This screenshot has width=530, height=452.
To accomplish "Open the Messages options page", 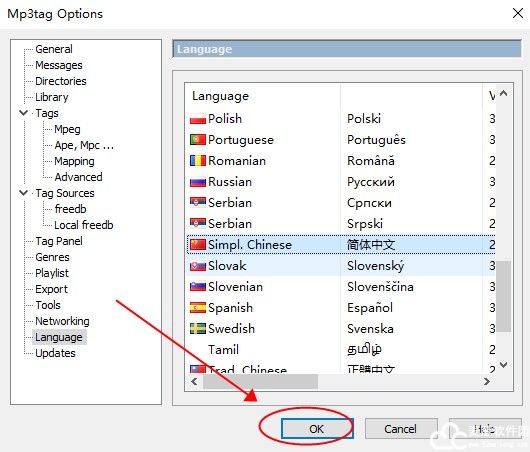I will tap(59, 65).
